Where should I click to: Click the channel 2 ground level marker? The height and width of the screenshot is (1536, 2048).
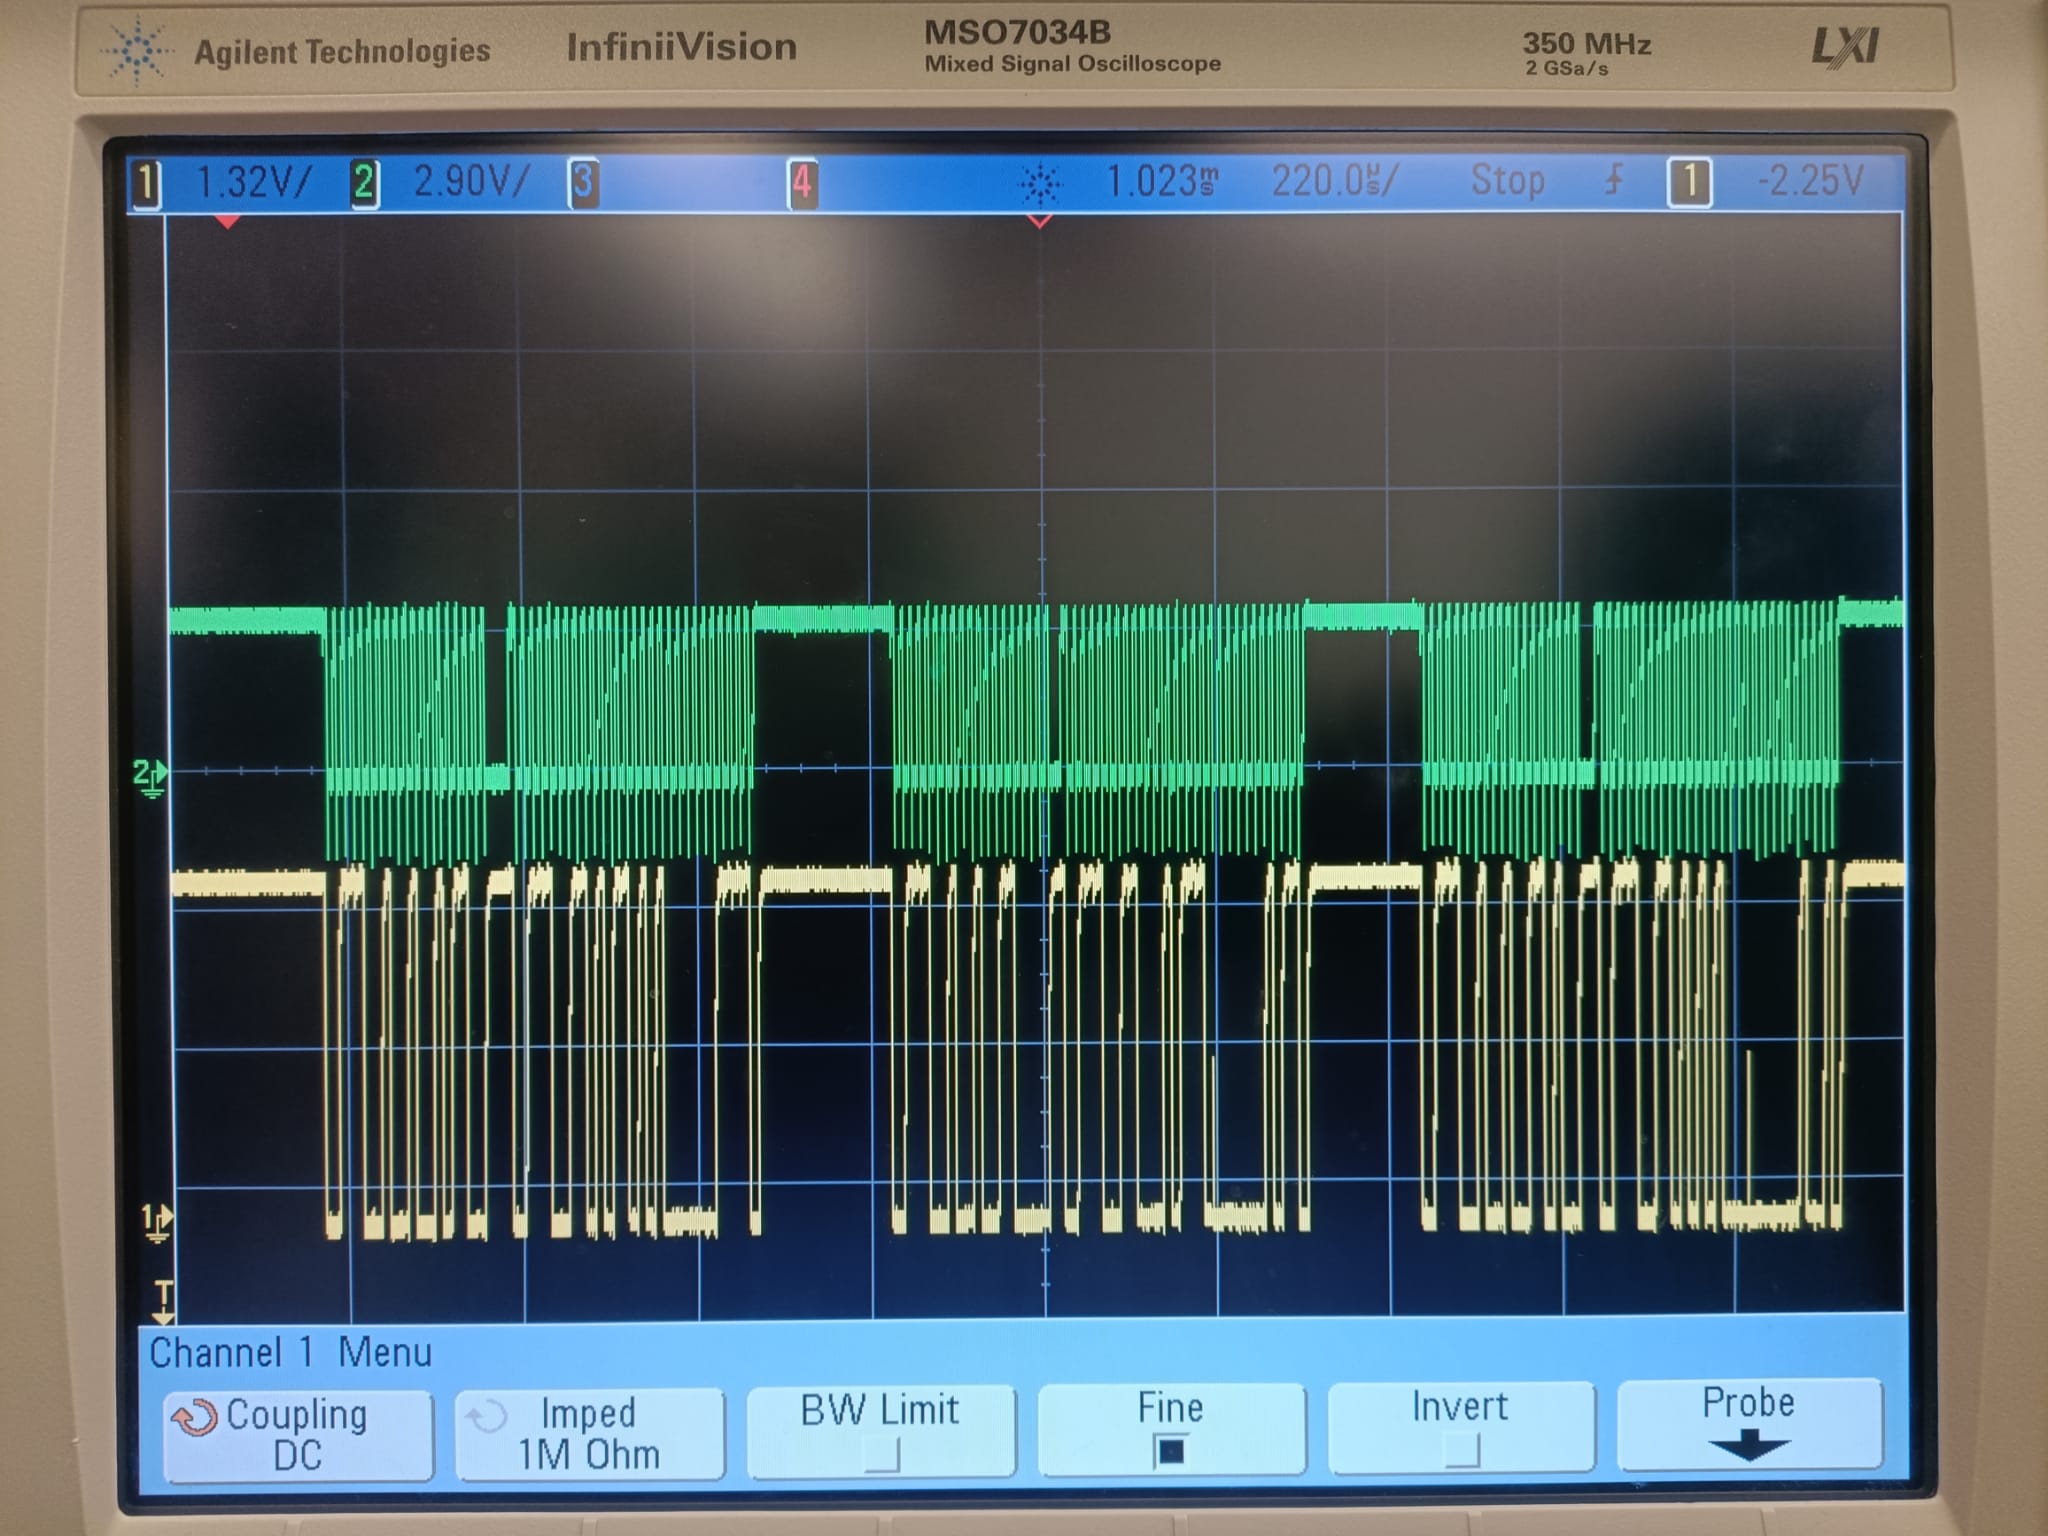(x=149, y=777)
